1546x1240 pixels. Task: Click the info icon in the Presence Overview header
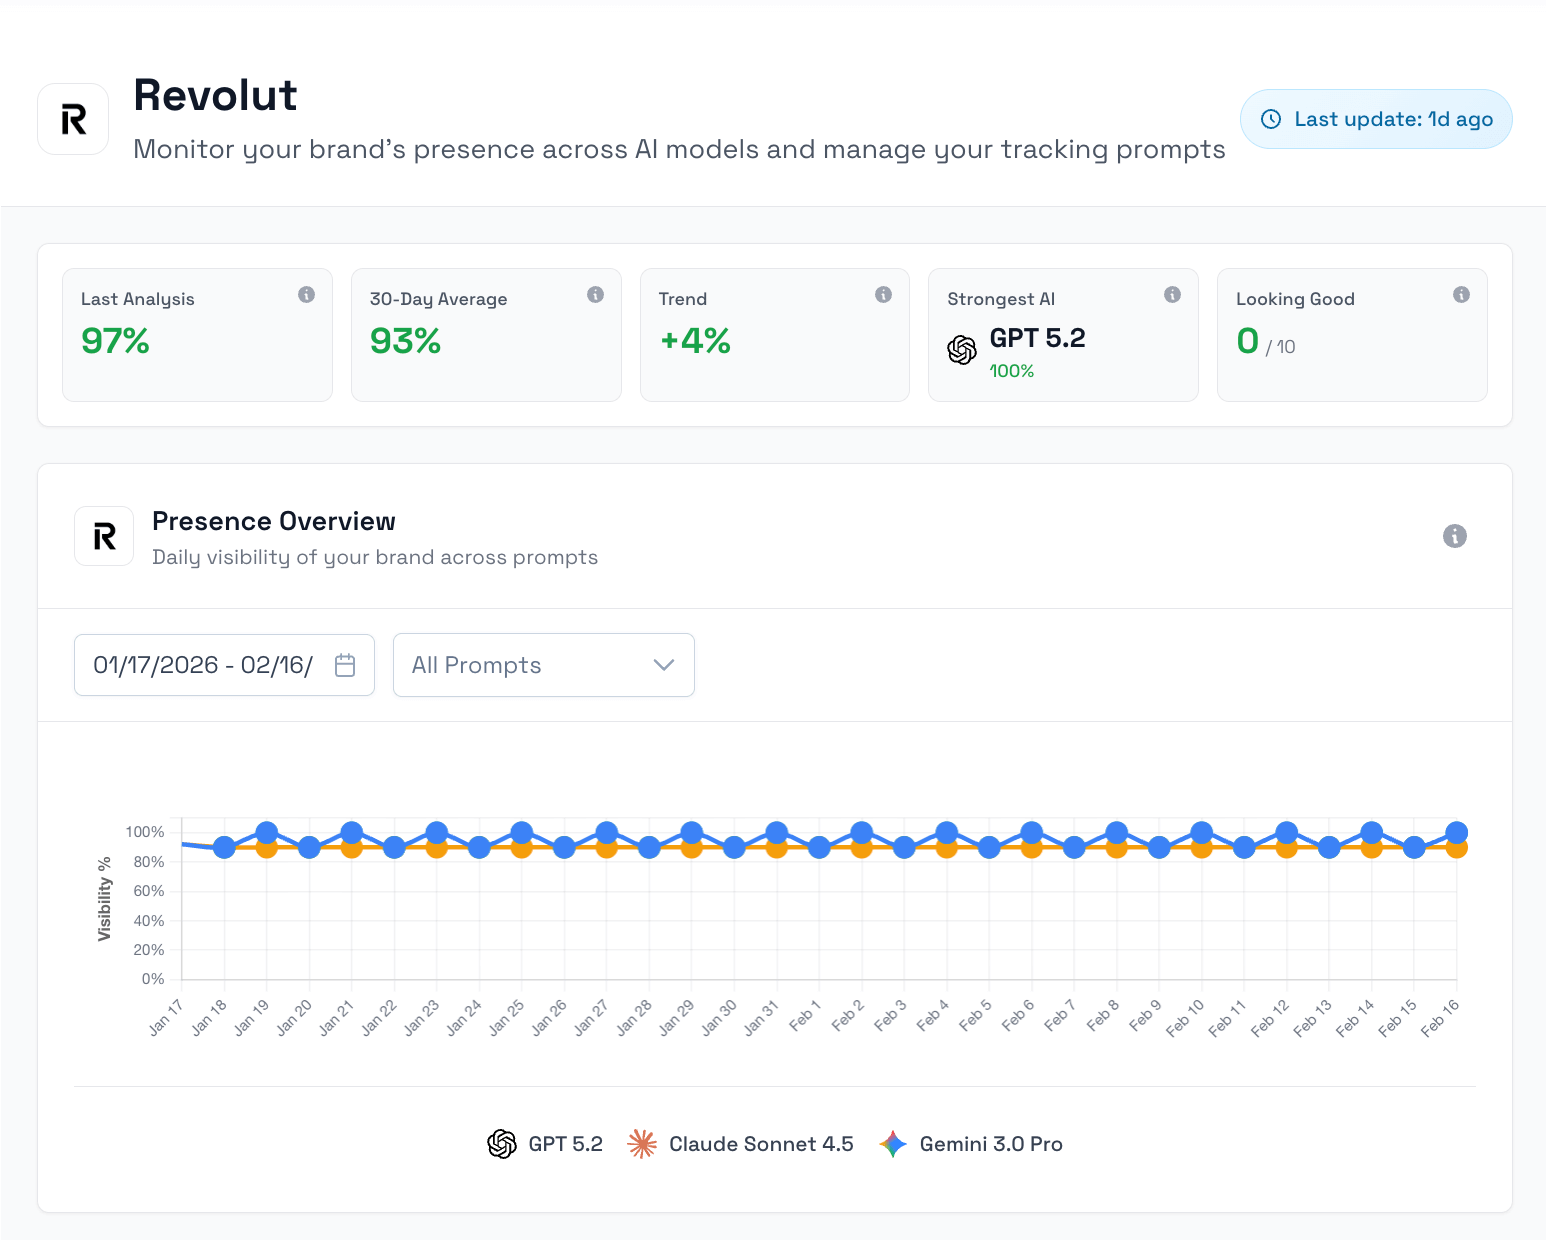pyautogui.click(x=1455, y=536)
